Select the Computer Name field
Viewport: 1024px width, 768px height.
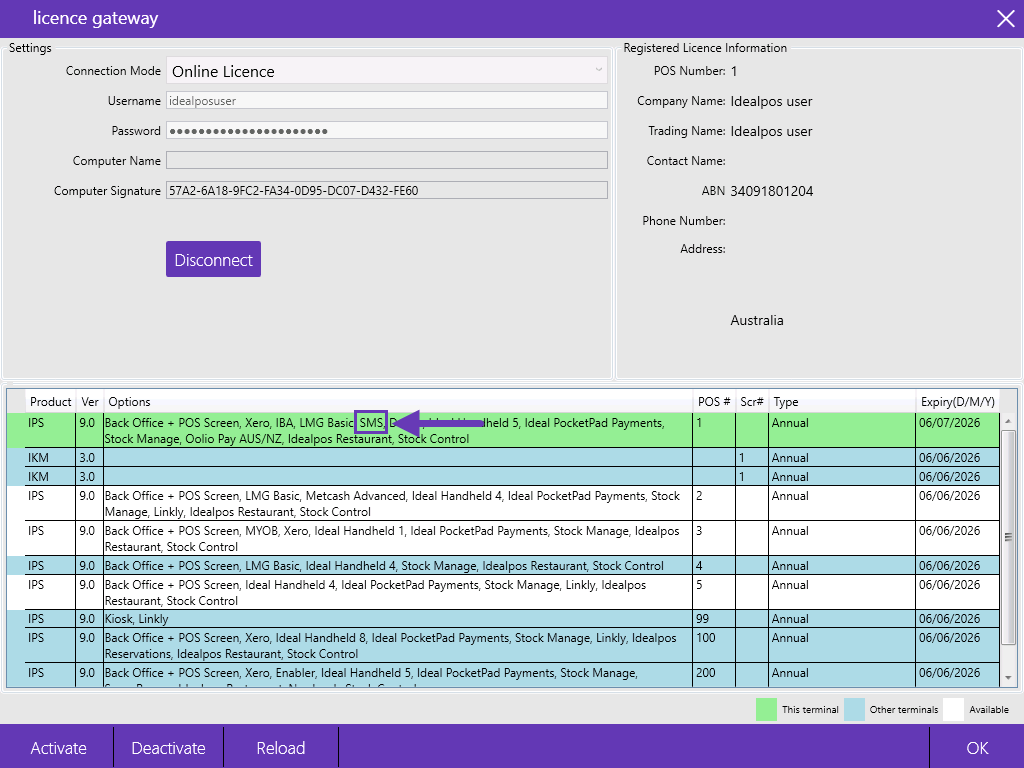pos(387,161)
